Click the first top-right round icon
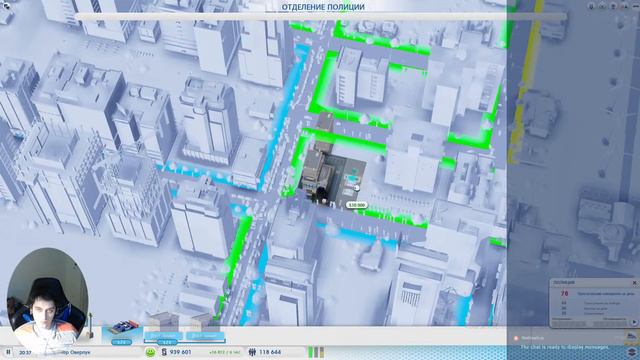This screenshot has width=640, height=360. click(x=591, y=7)
